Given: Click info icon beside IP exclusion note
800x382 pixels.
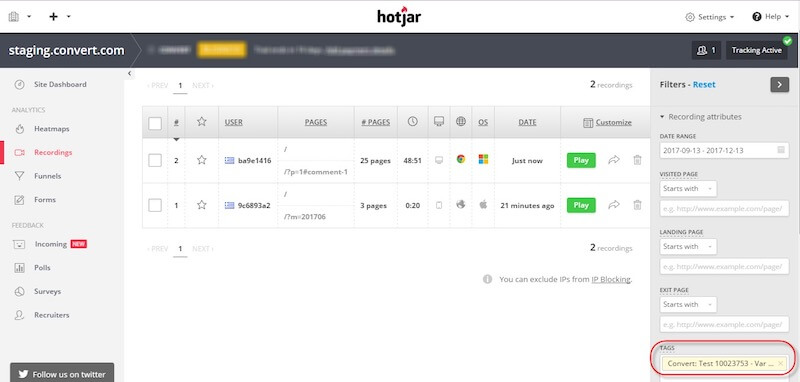Looking at the screenshot, I should [x=488, y=279].
